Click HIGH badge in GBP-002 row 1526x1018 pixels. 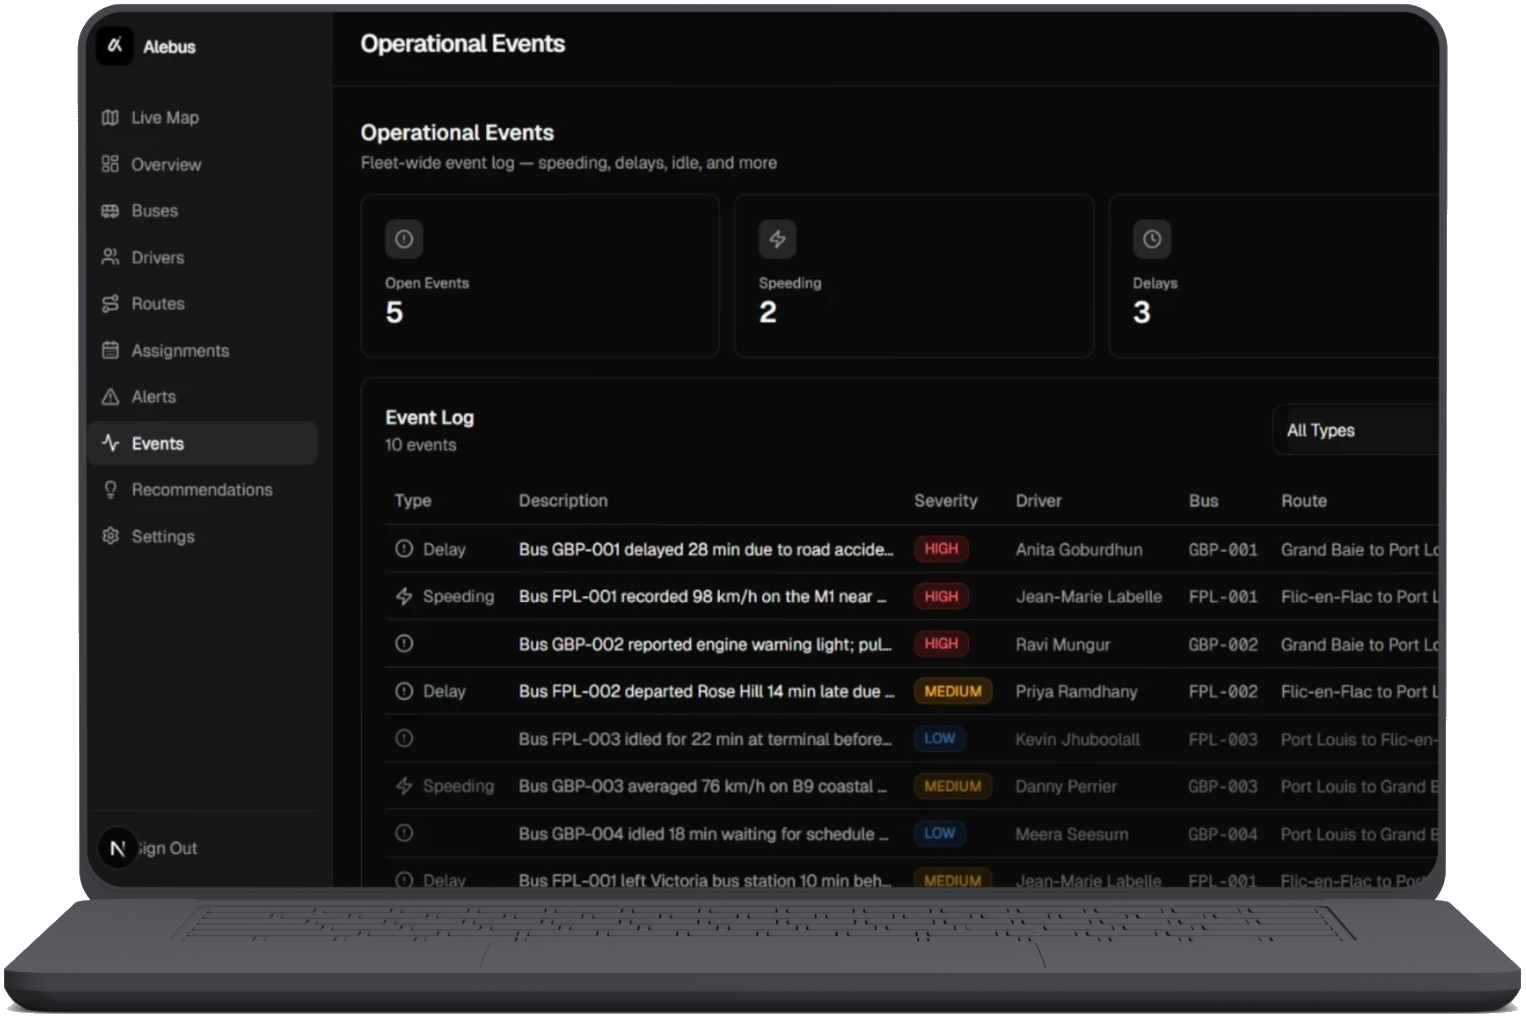(x=941, y=644)
